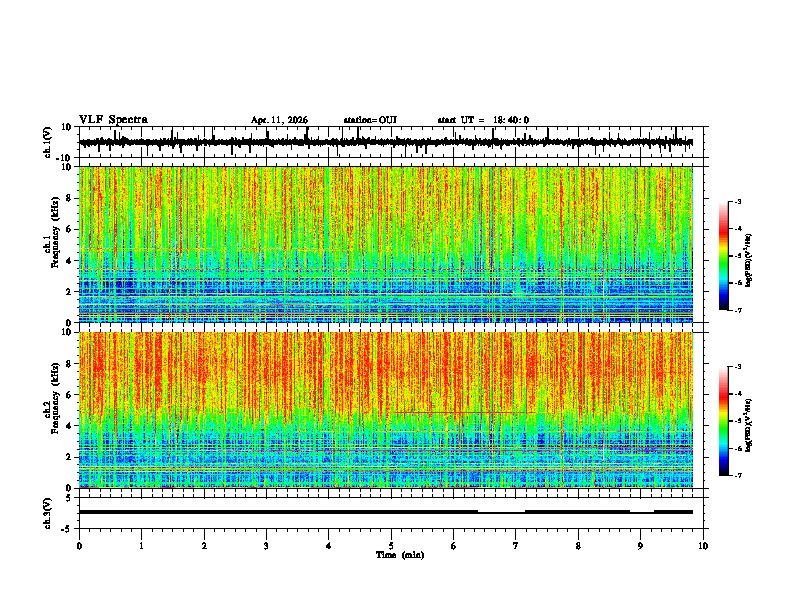This screenshot has height=612, width=792.
Task: Click the "5" tick on the time axis
Action: pyautogui.click(x=391, y=546)
